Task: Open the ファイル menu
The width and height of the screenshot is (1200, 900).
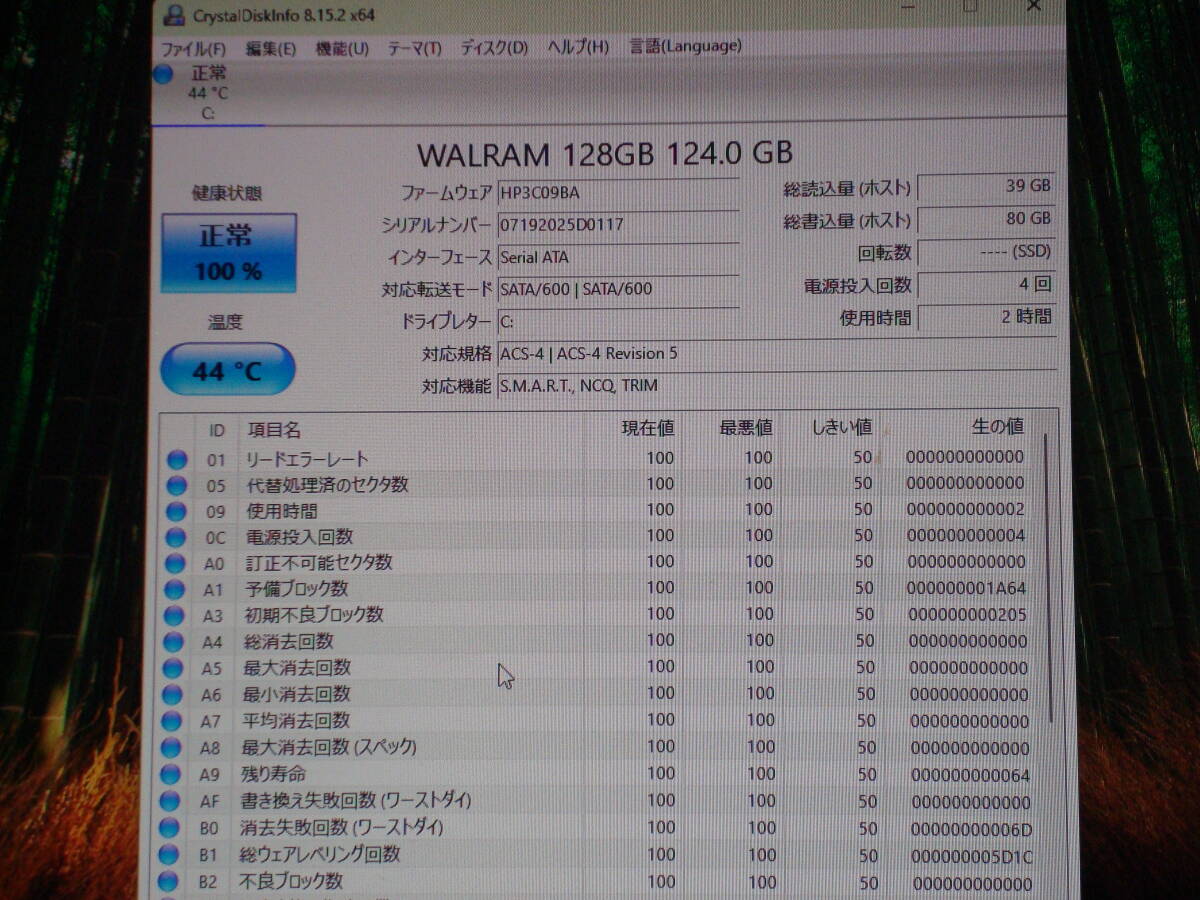Action: (191, 47)
